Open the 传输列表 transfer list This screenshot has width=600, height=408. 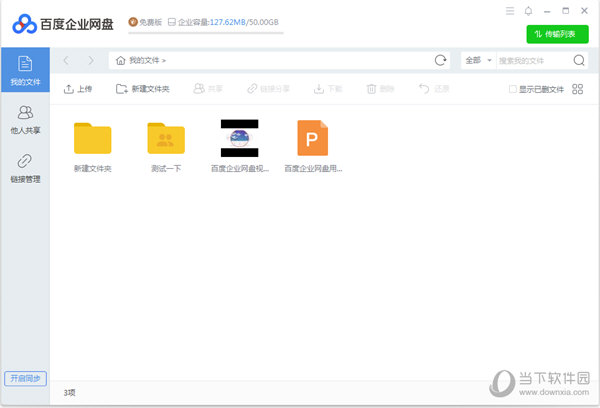pyautogui.click(x=557, y=34)
